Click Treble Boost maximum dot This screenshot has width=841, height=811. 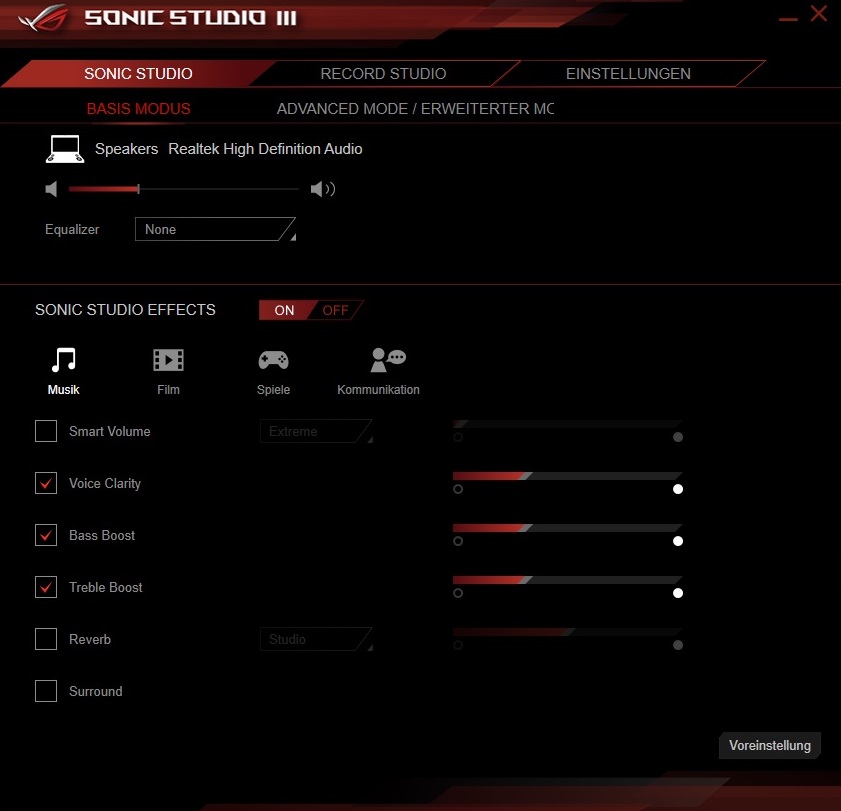pyautogui.click(x=678, y=593)
